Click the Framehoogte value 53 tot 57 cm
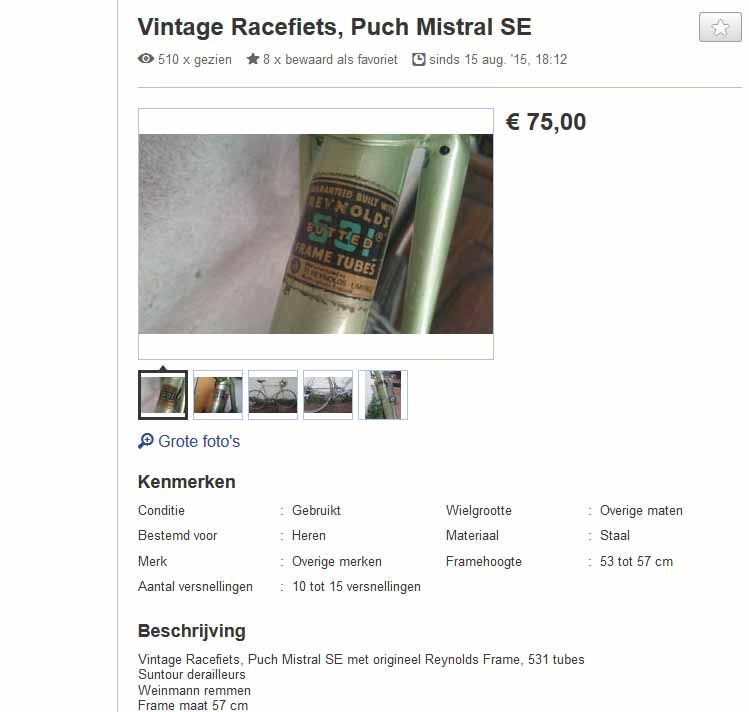Viewport: 749px width, 712px height. pyautogui.click(x=636, y=561)
